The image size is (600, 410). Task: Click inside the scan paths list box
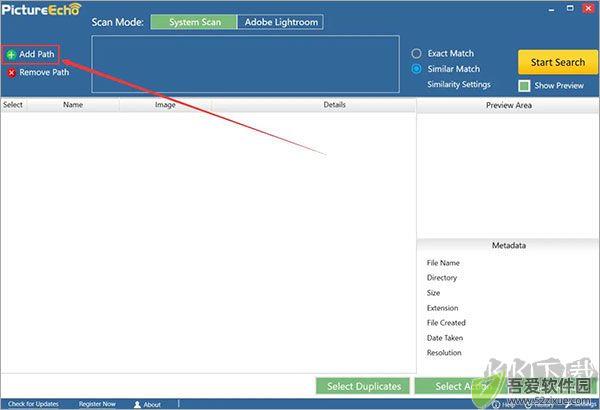coord(246,64)
